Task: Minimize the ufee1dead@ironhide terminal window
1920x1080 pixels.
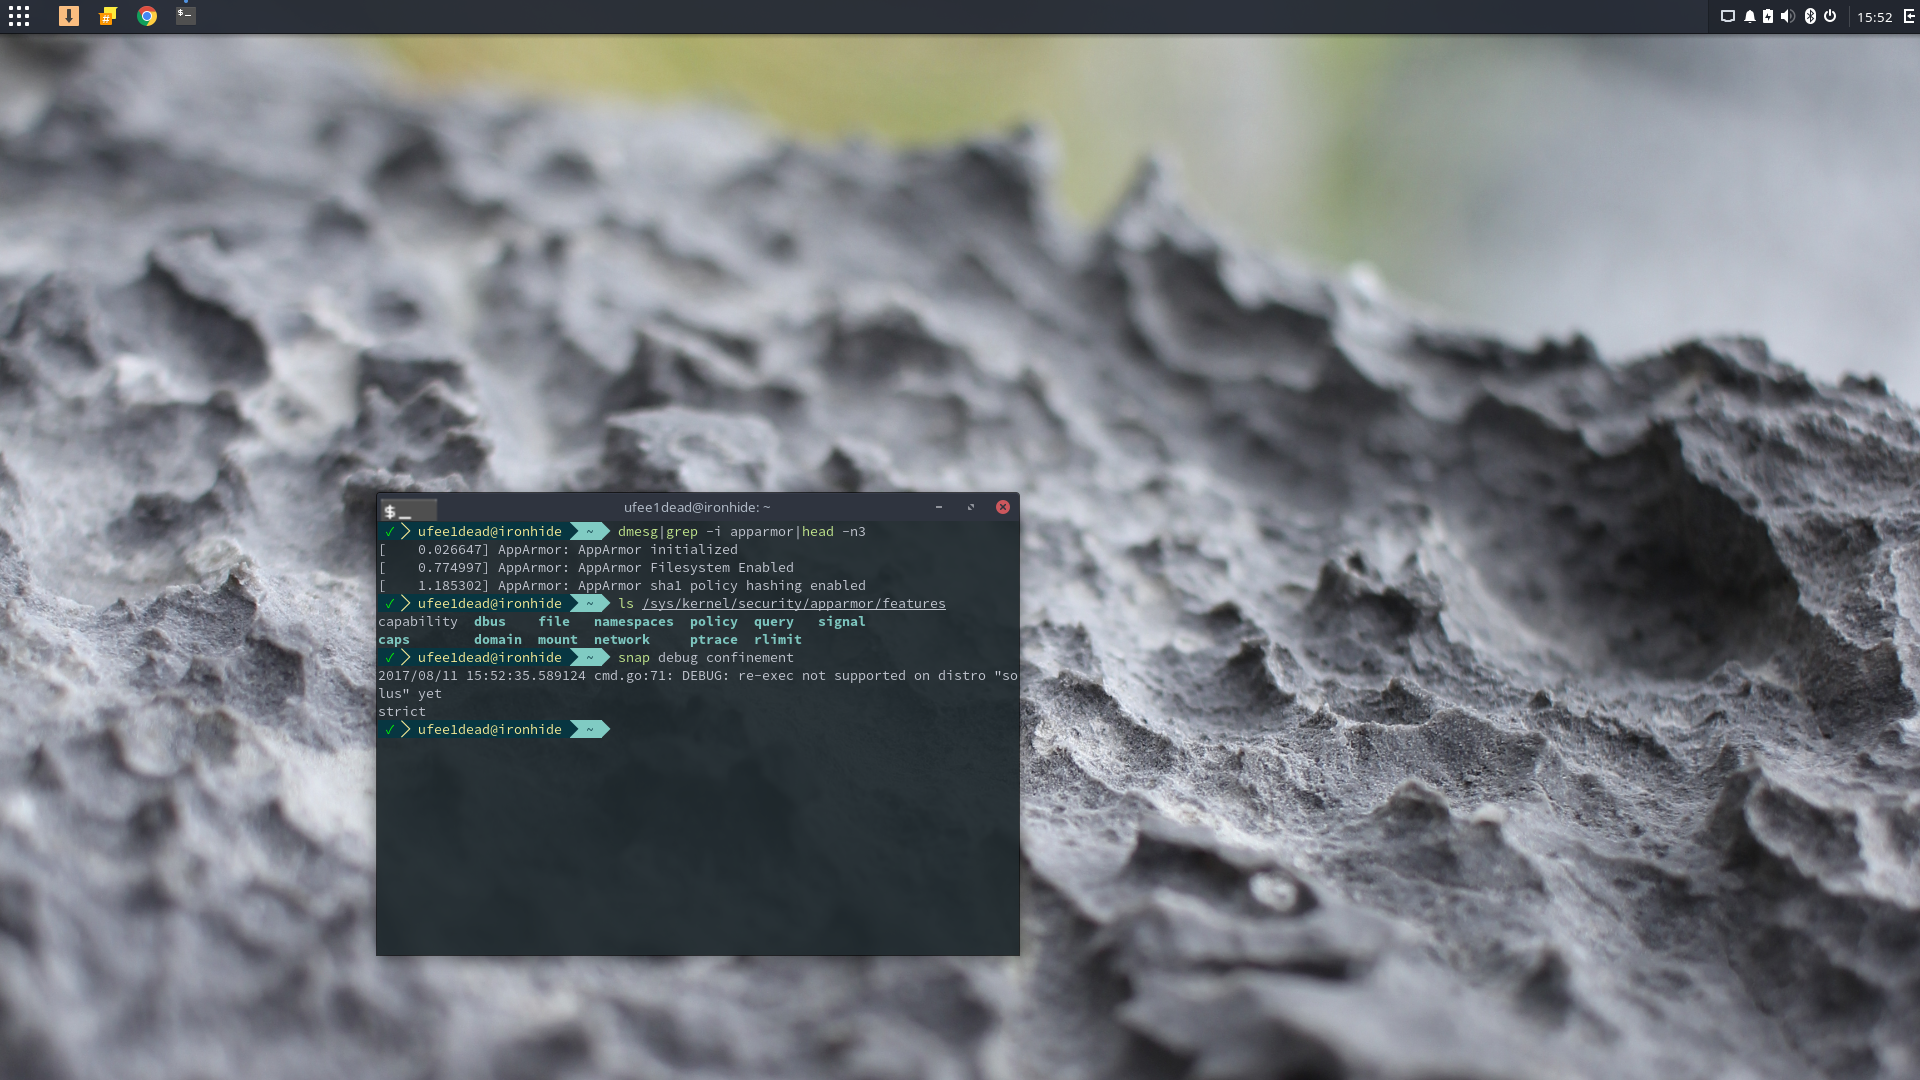Action: point(939,507)
